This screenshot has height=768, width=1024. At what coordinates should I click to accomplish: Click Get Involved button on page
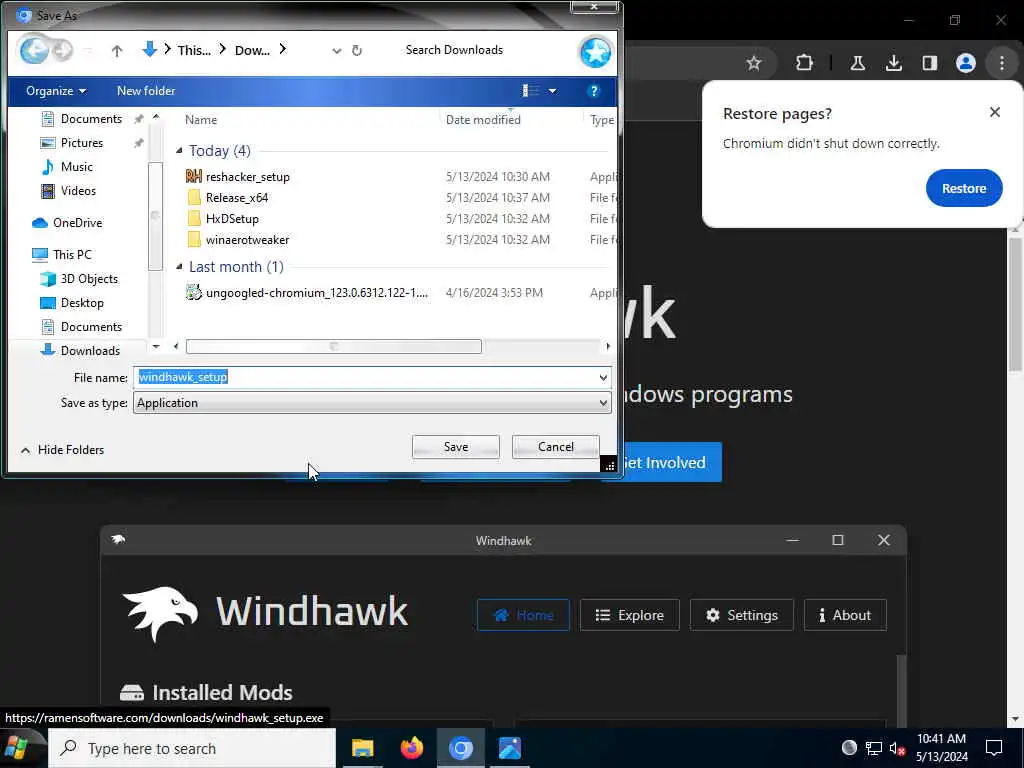(672, 462)
